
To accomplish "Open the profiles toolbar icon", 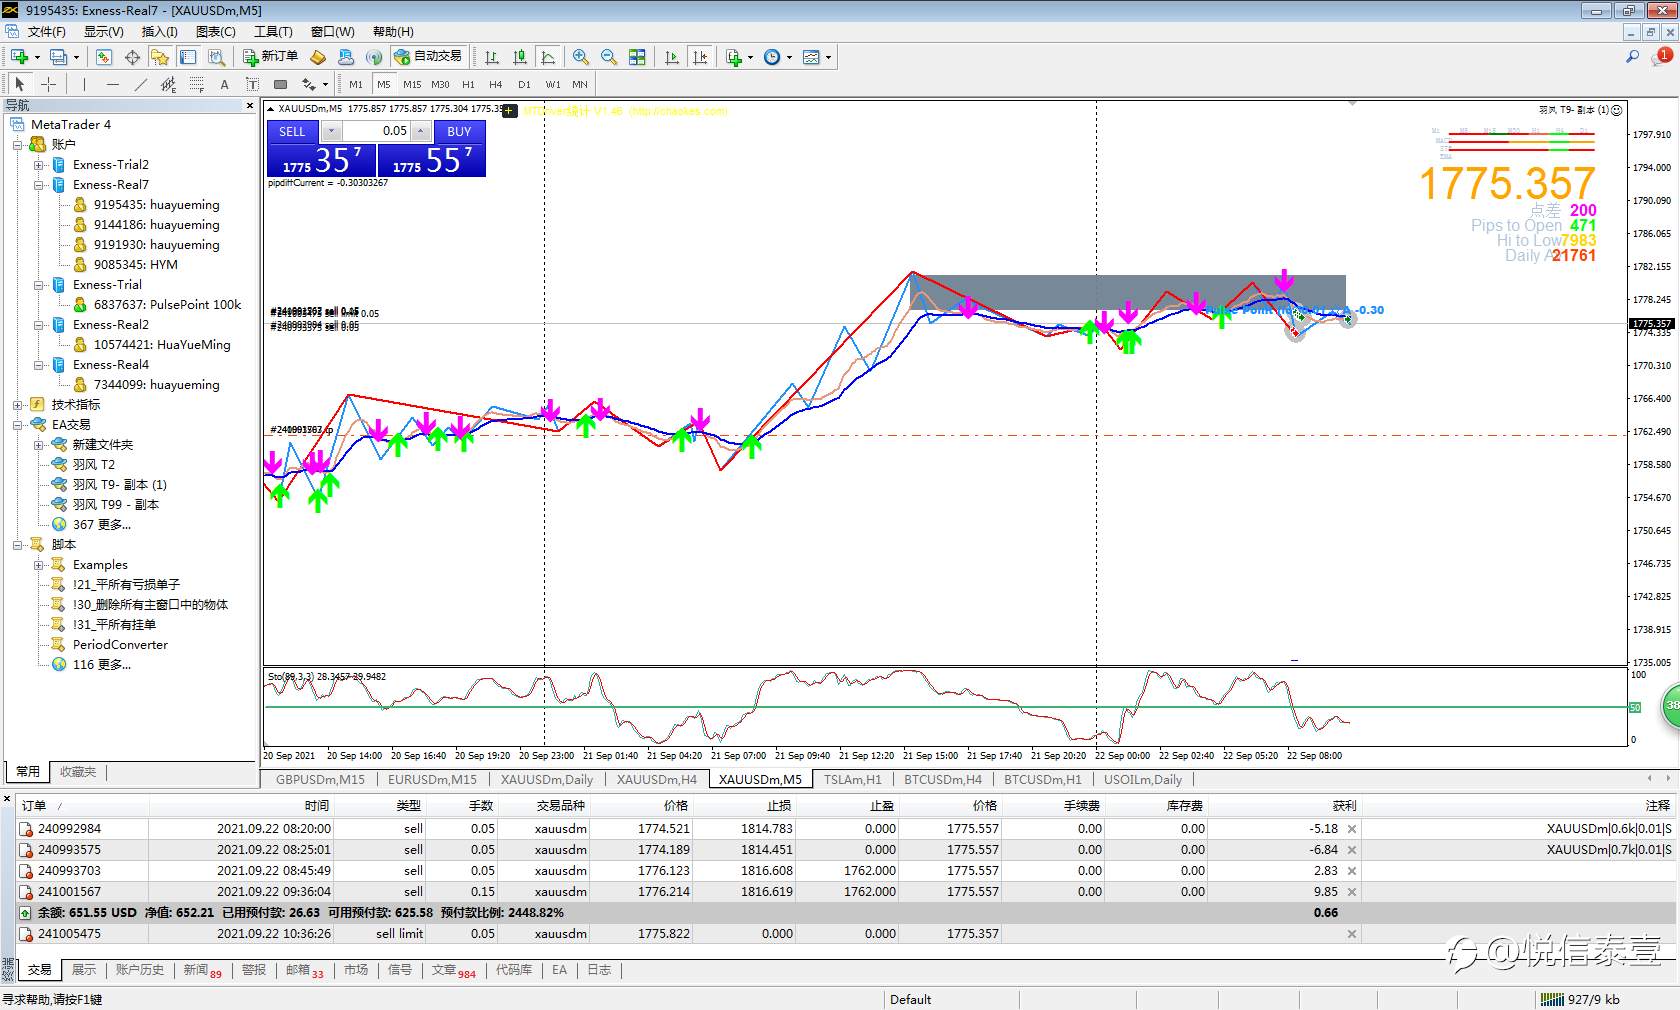I will 59,57.
